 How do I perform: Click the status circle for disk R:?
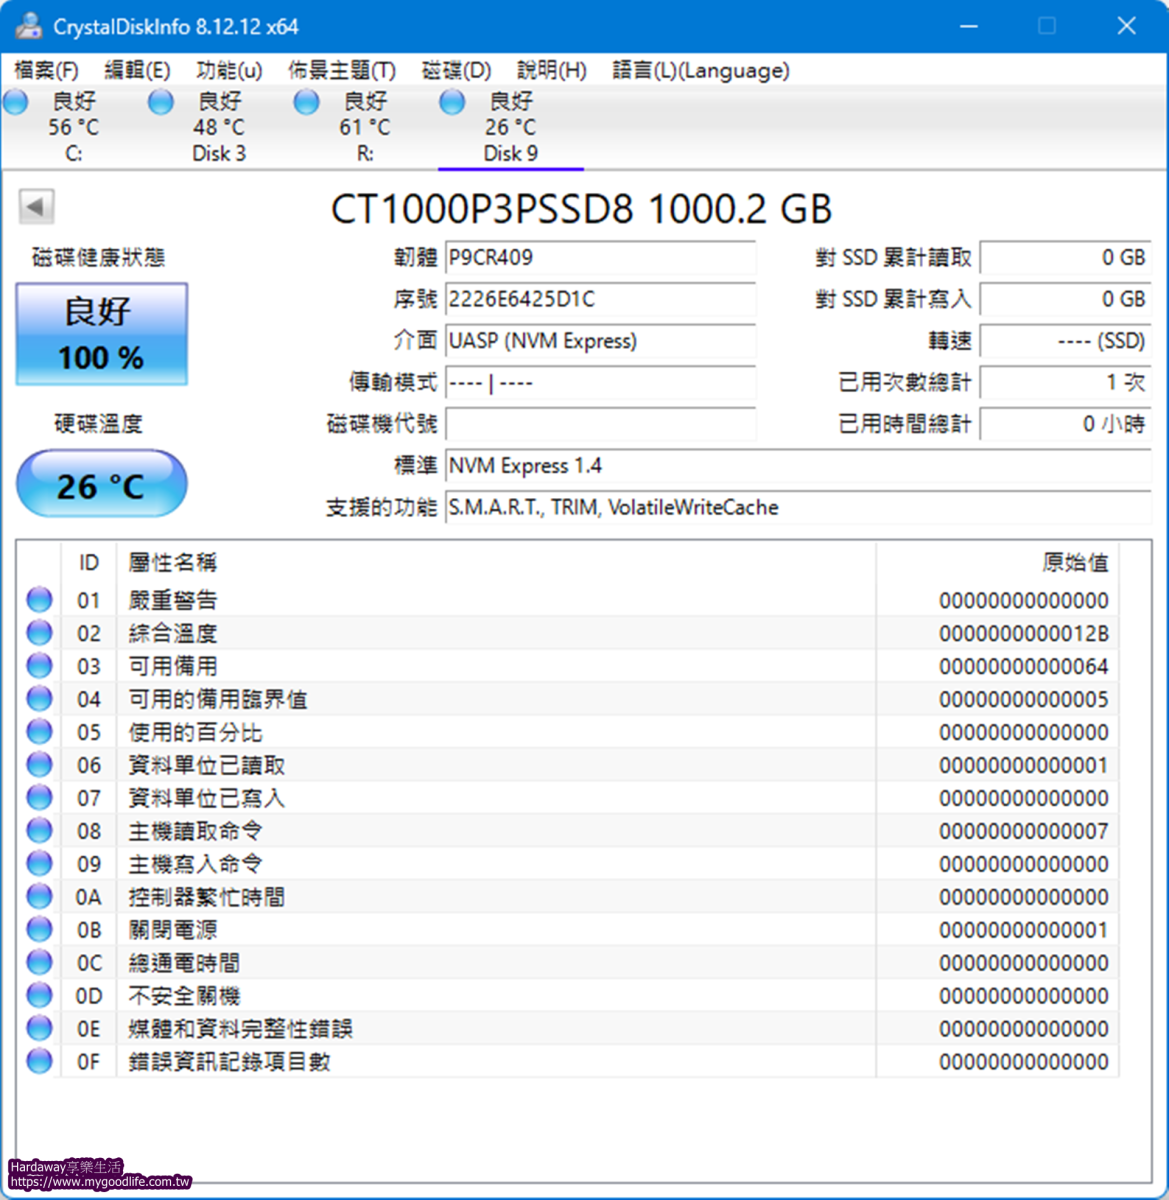point(307,102)
